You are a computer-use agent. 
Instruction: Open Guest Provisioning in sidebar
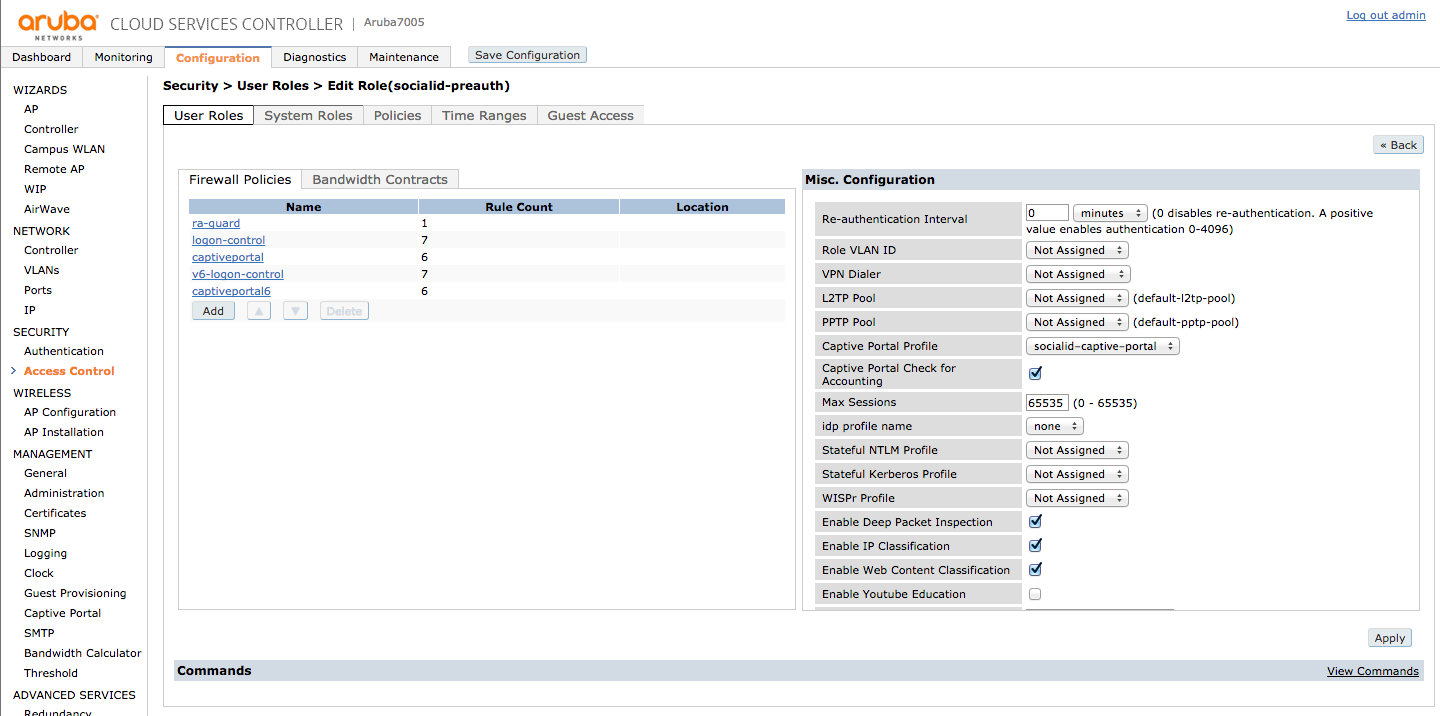[75, 593]
